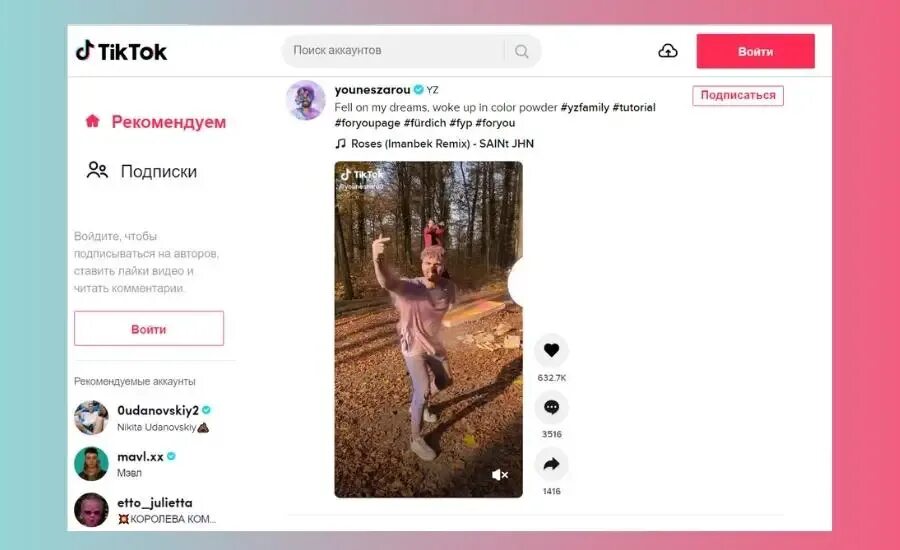Viewport: 900px width, 550px height.
Task: Open etto_julietta avatar
Action: click(91, 509)
